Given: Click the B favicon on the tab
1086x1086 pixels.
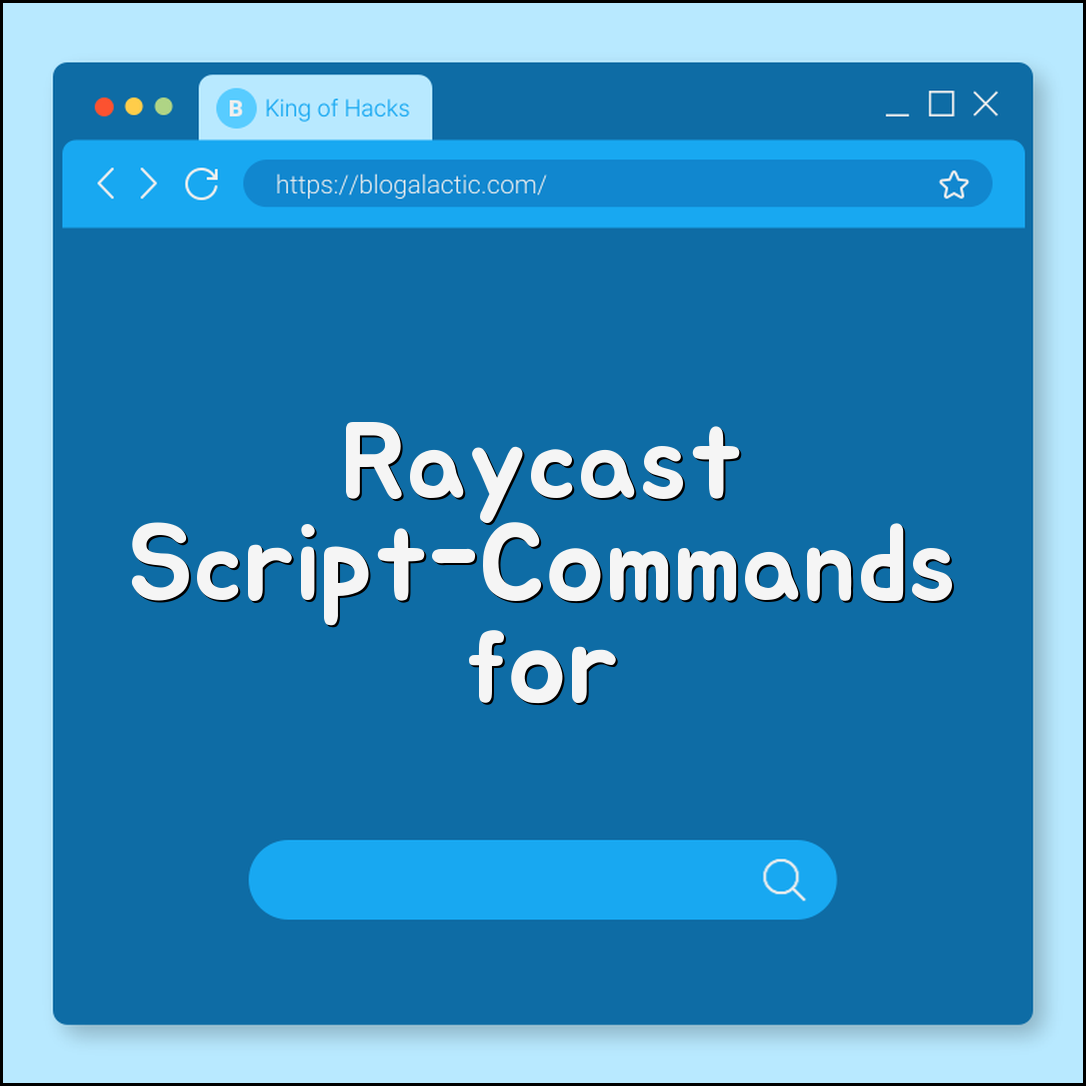Looking at the screenshot, I should tap(236, 108).
